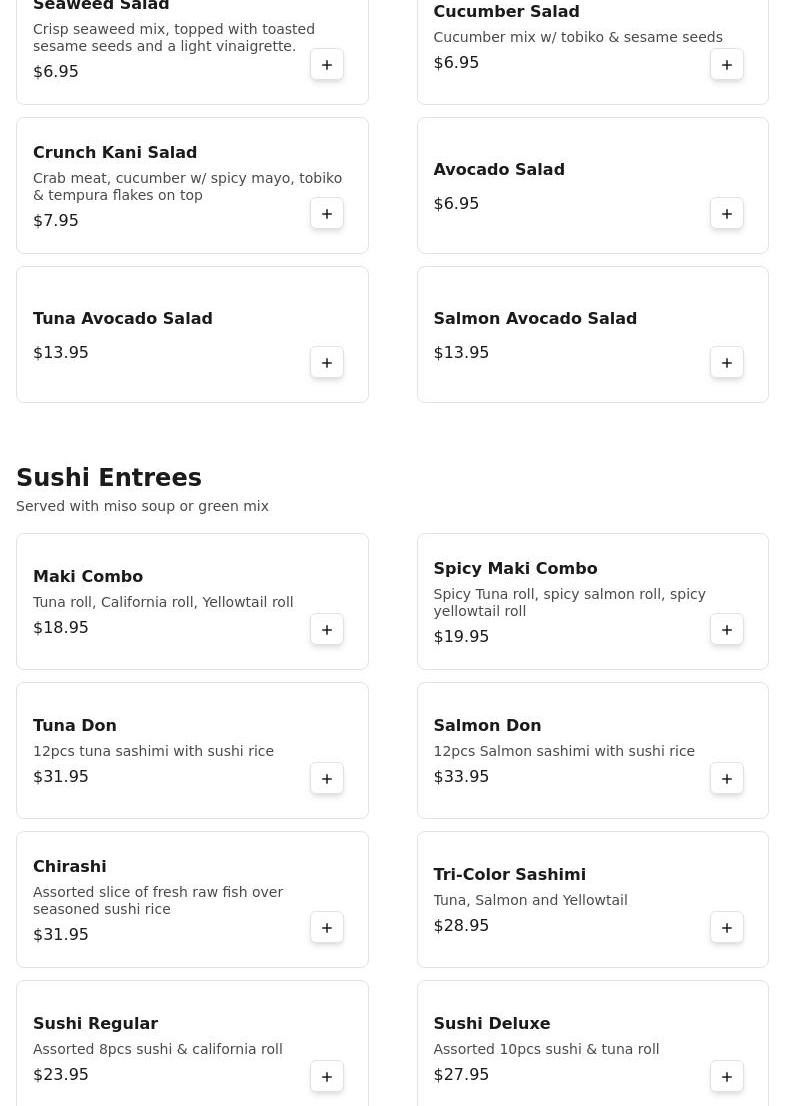Viewport: 785px width, 1106px height.
Task: Click the Tuna Don price $31.95
Action: pos(61,777)
